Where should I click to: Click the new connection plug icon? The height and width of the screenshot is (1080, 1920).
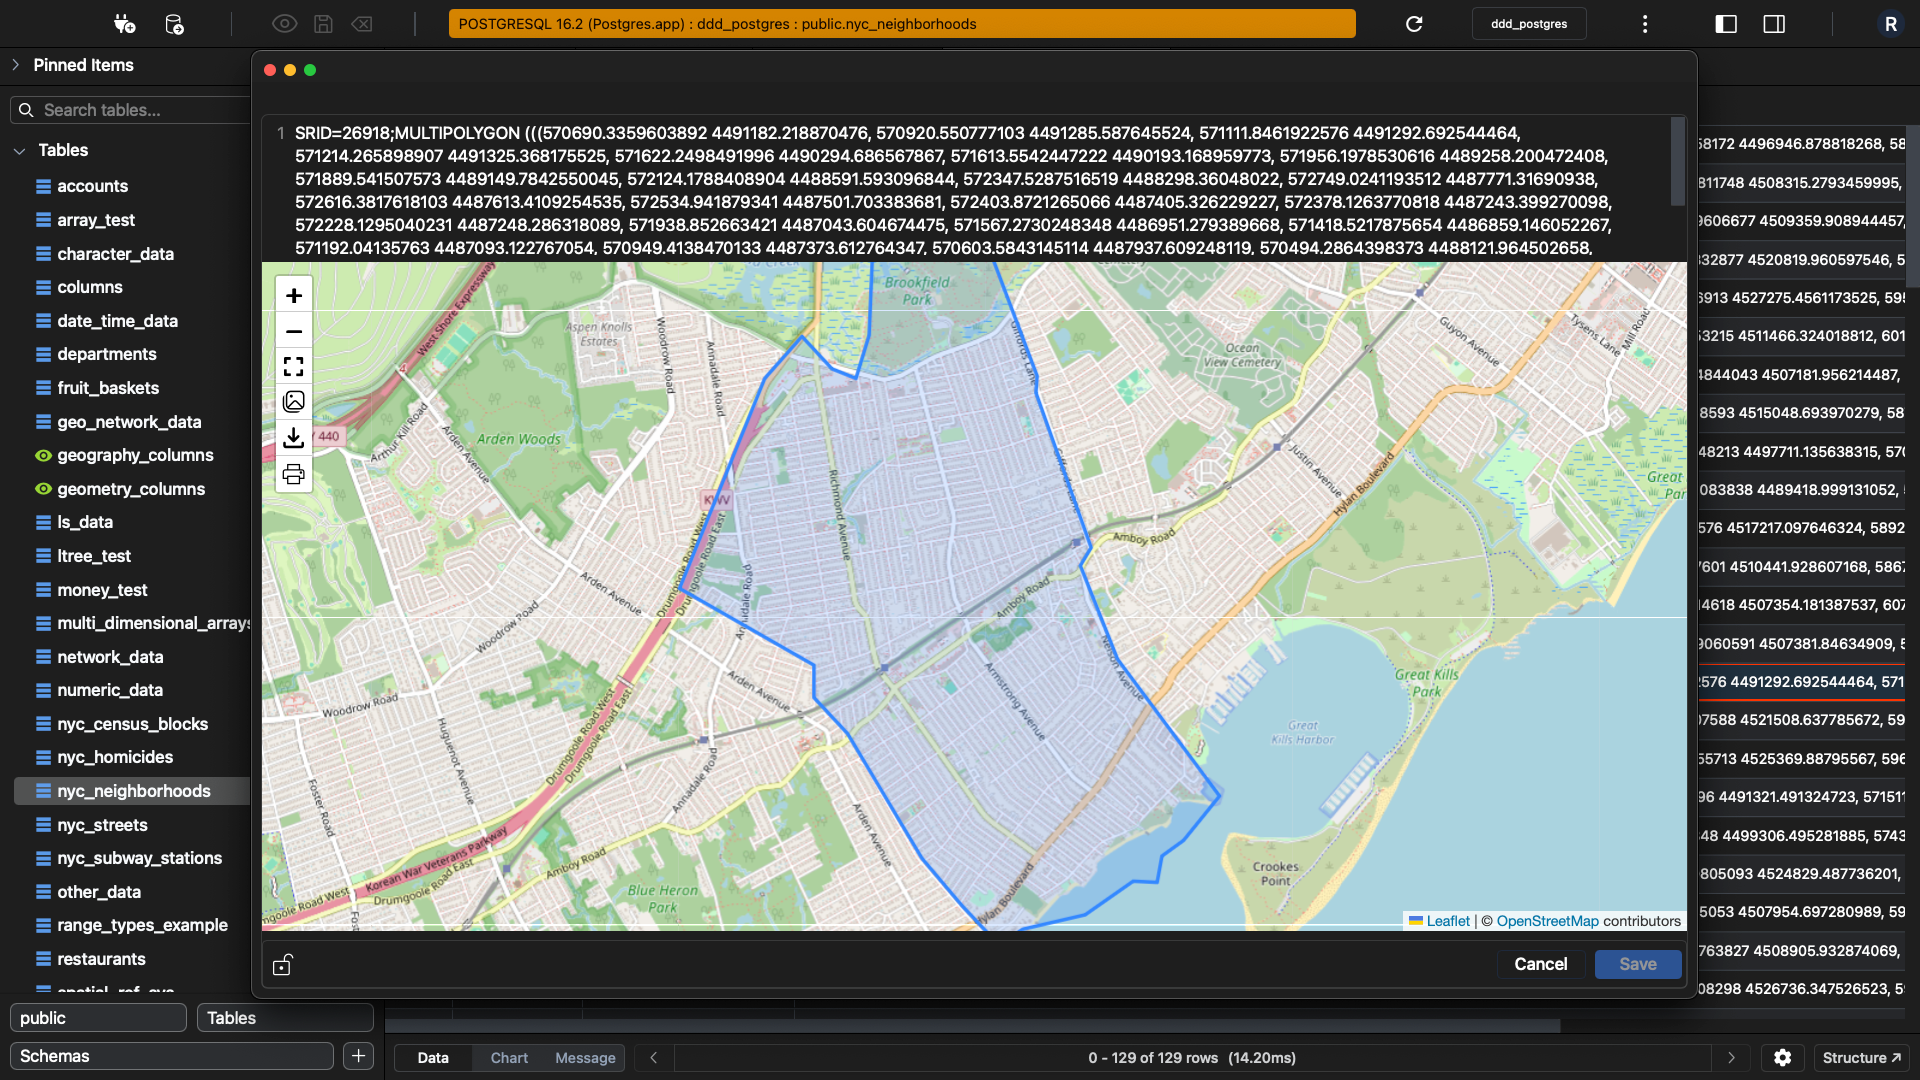124,24
